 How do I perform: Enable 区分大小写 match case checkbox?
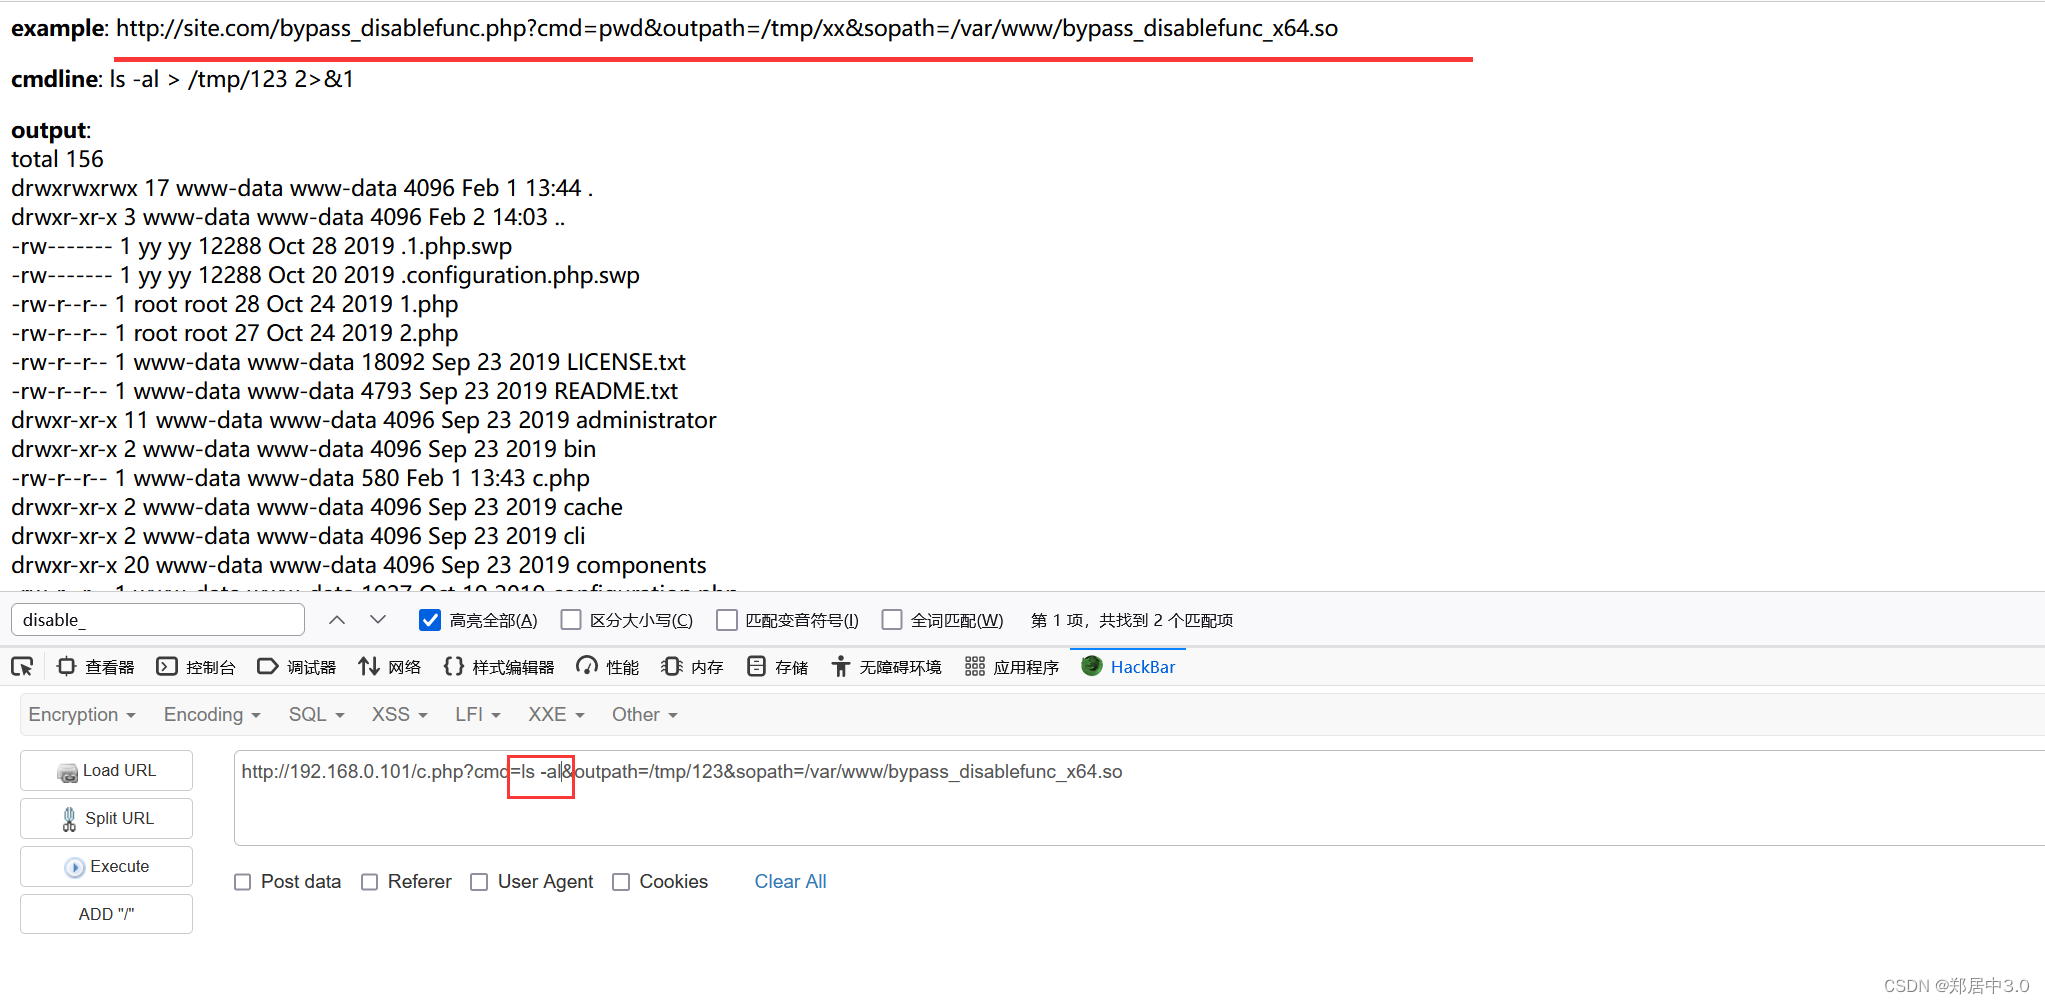pyautogui.click(x=571, y=620)
